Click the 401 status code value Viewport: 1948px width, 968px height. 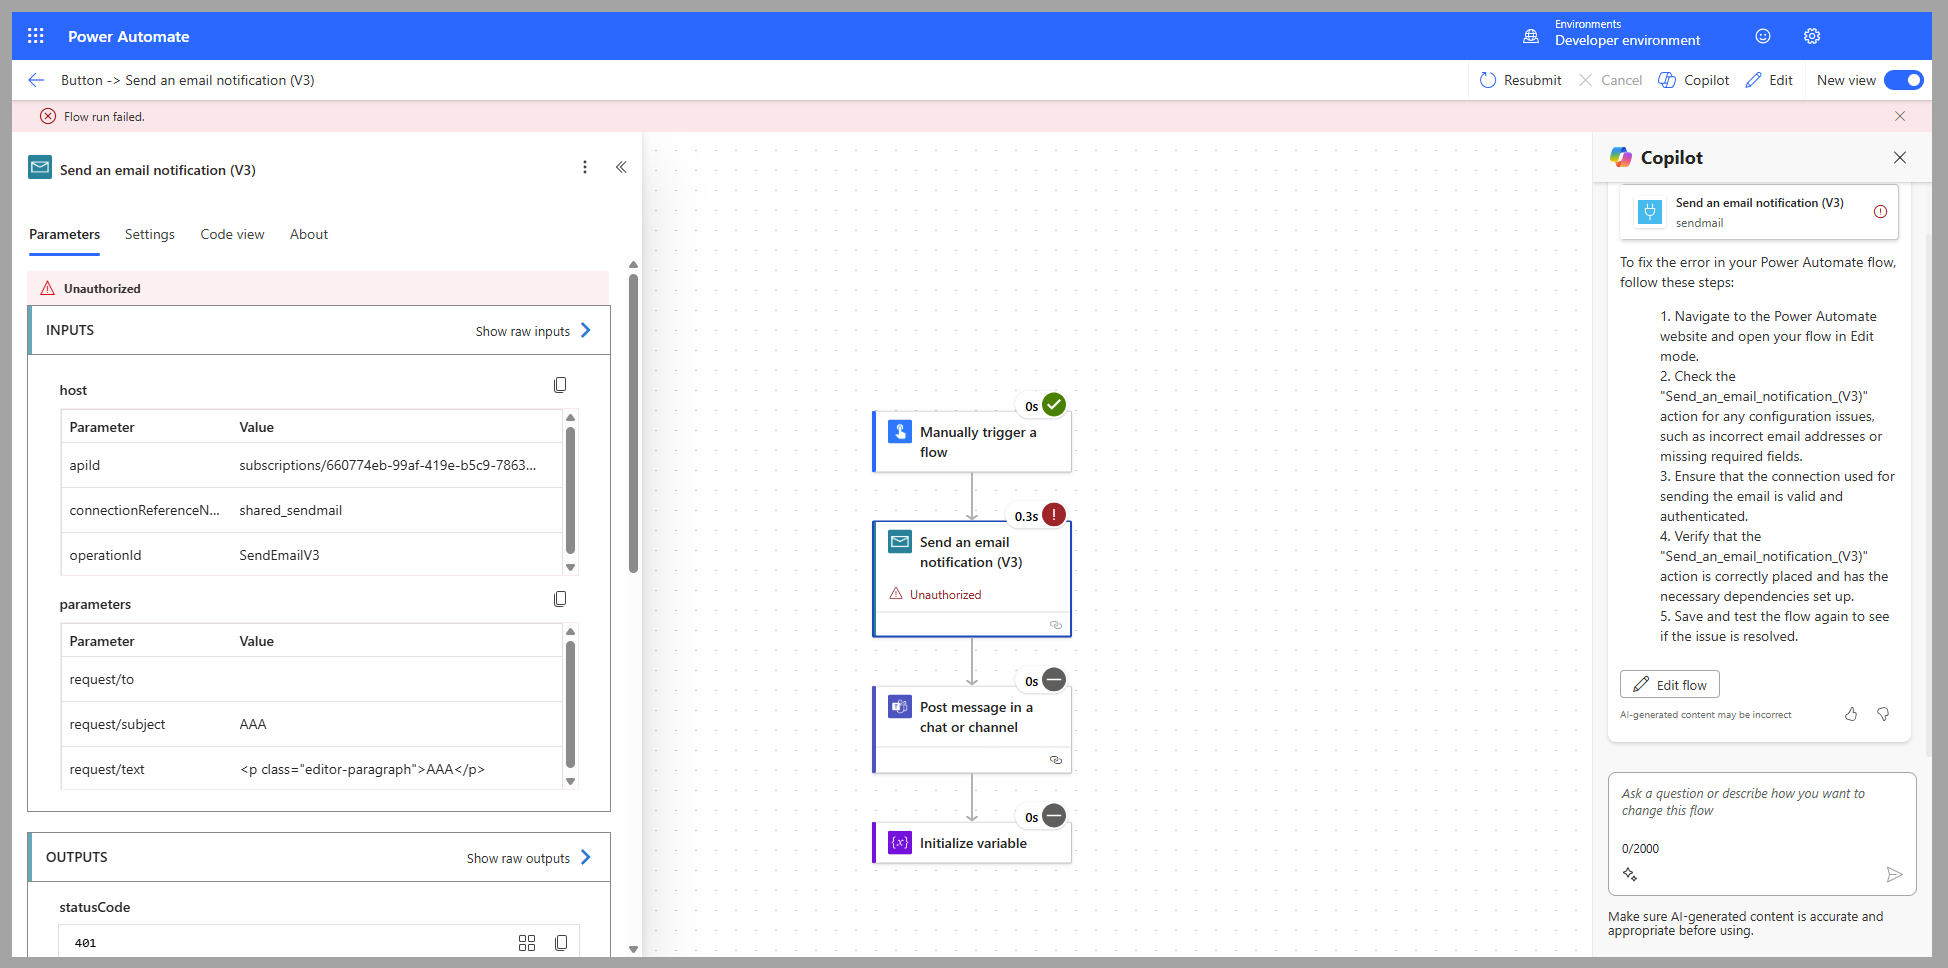(x=86, y=943)
